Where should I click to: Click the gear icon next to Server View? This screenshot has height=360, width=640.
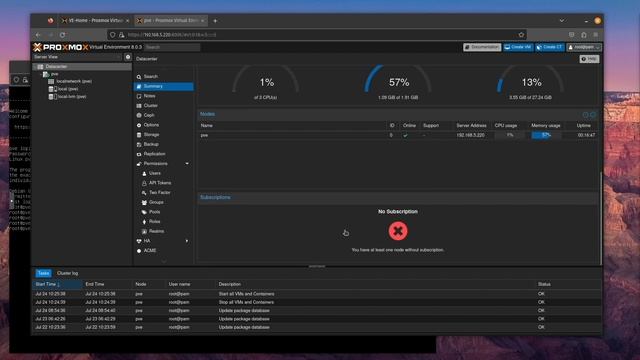tap(128, 57)
